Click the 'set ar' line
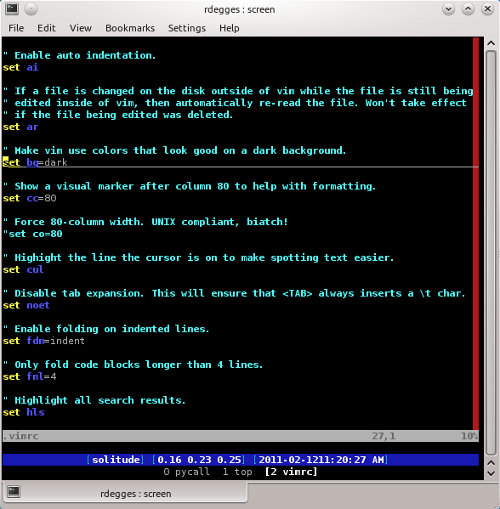This screenshot has height=509, width=500. tap(21, 127)
